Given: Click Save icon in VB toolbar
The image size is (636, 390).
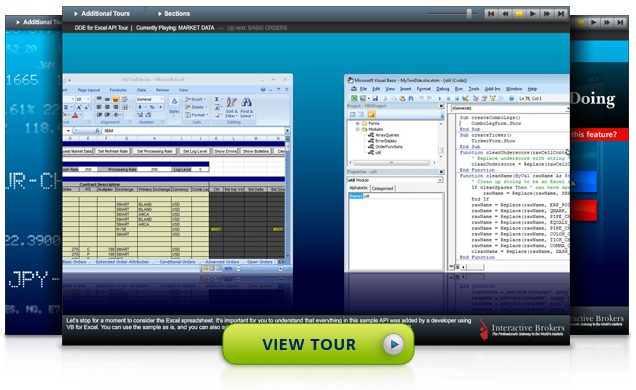Looking at the screenshot, I should [375, 98].
